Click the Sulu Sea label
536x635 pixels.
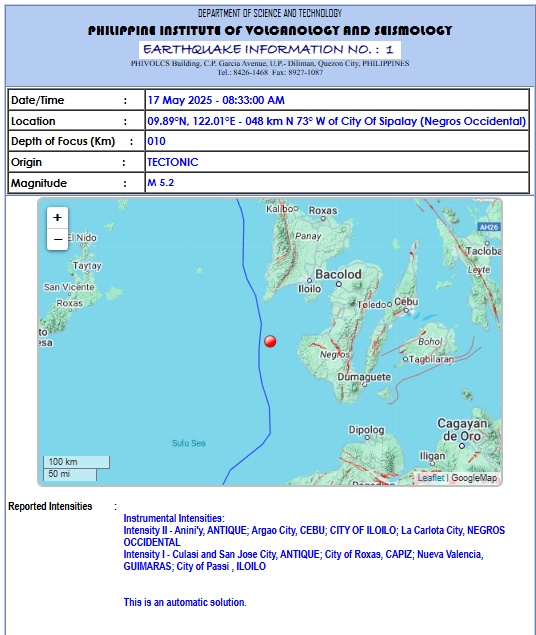point(189,443)
